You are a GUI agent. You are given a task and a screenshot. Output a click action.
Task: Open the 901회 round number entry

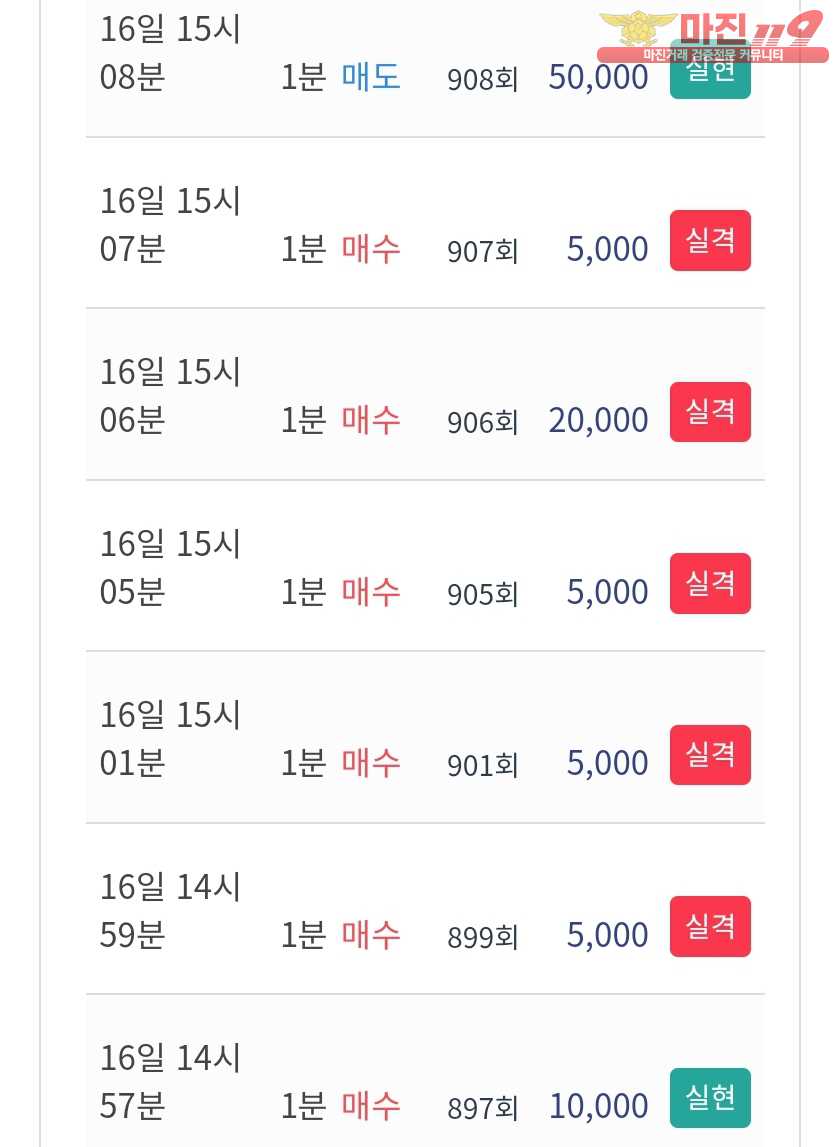click(x=483, y=765)
